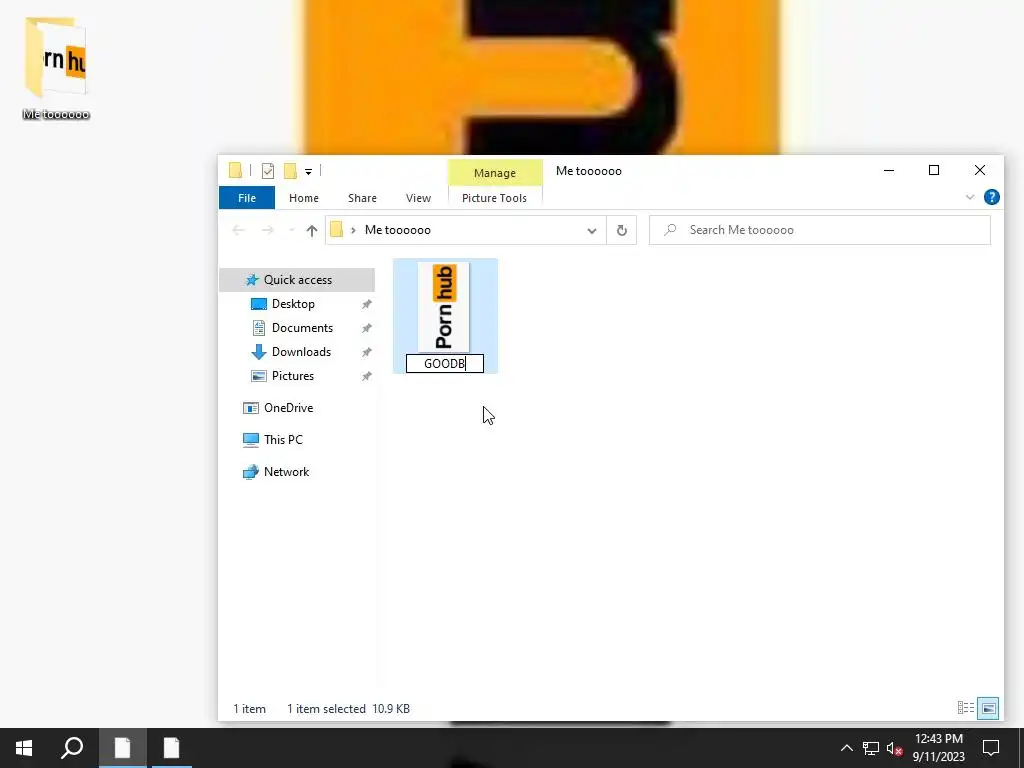Close the Me toooooo window
Screen dimensions: 1024x768
coord(980,170)
